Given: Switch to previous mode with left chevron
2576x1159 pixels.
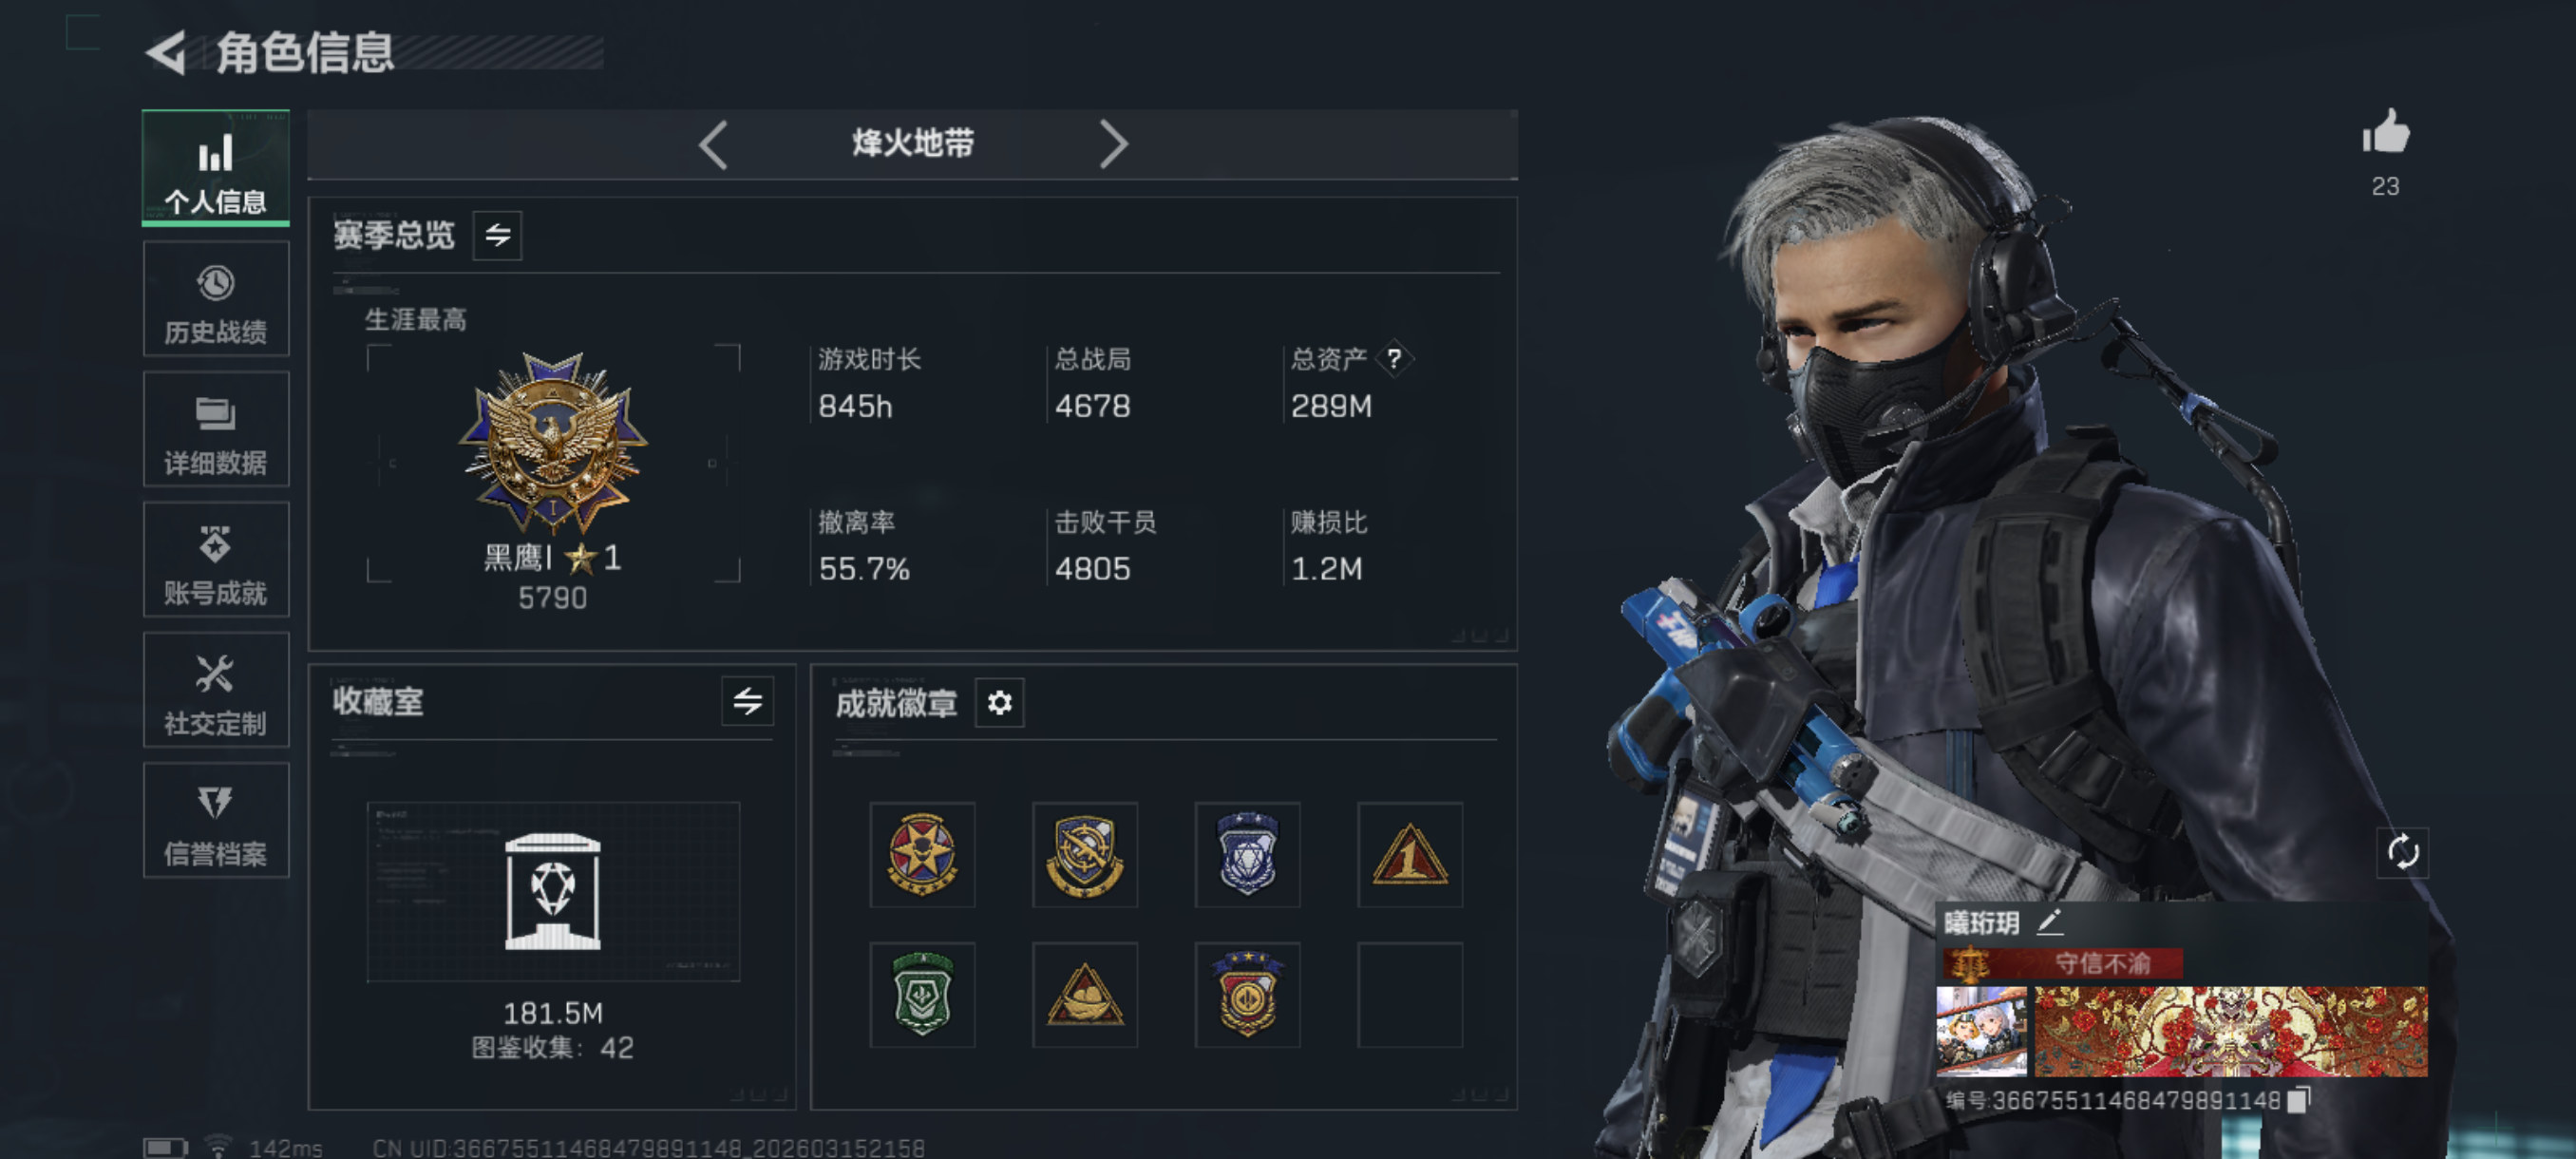Looking at the screenshot, I should pos(713,145).
